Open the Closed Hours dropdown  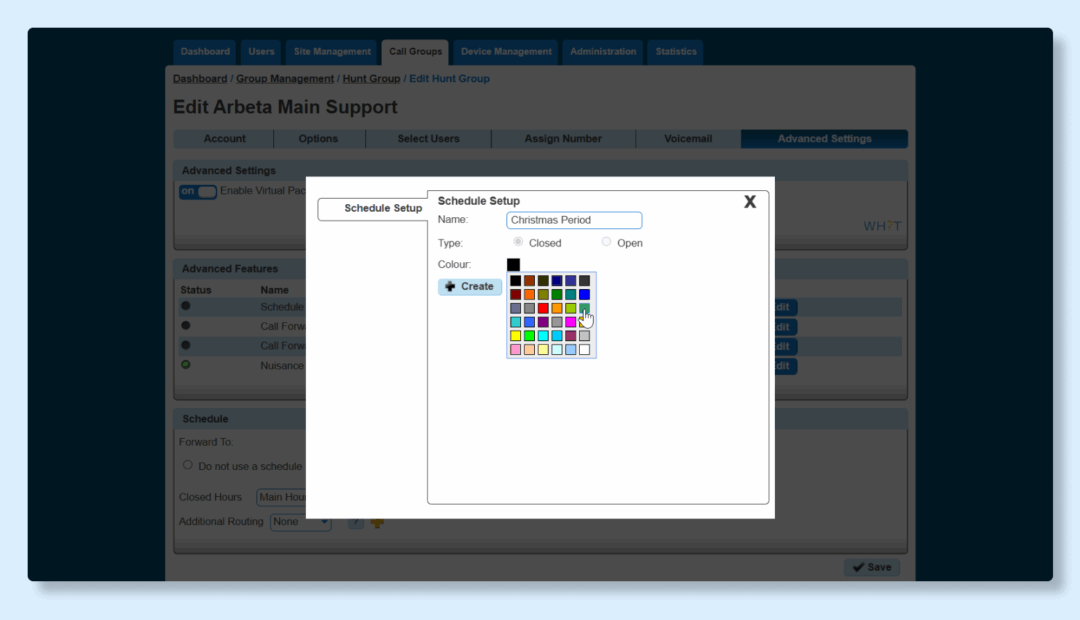click(281, 497)
